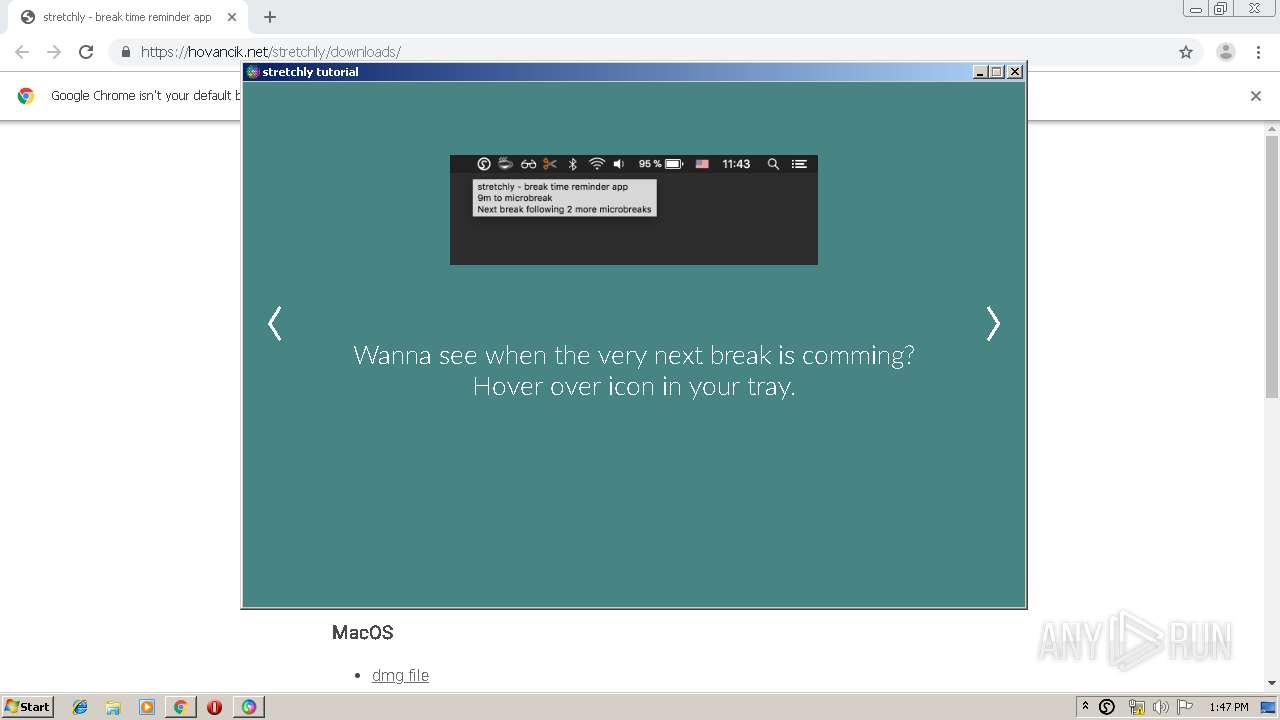Viewport: 1280px width, 720px height.
Task: Open the Action Center flag icon
Action: point(1184,707)
